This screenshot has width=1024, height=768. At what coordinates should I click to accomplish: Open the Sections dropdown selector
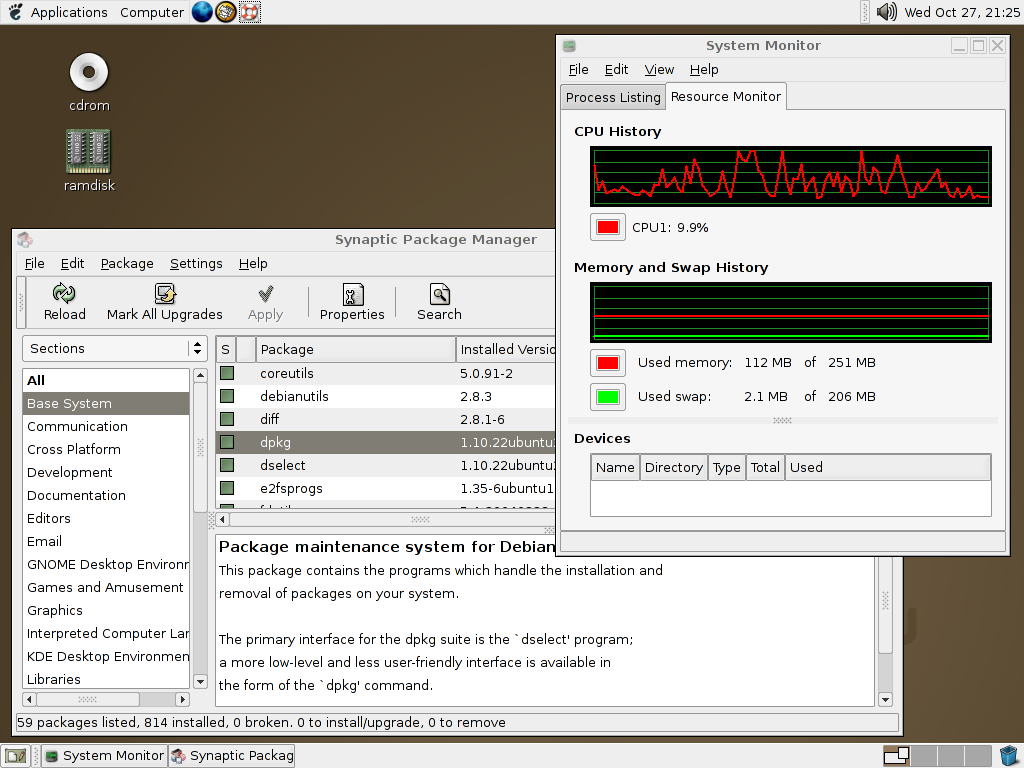(115, 349)
